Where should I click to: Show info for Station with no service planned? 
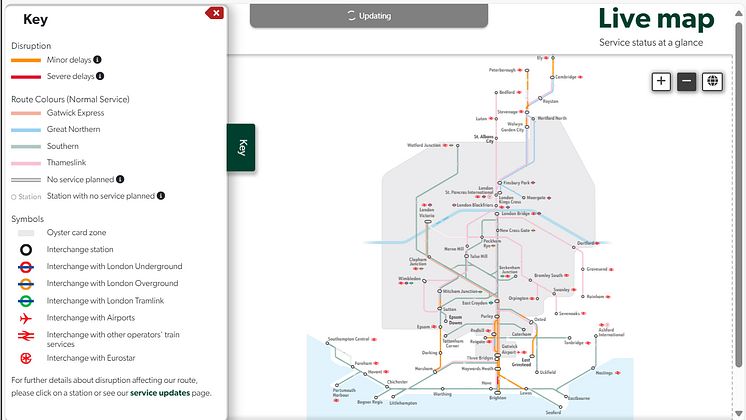(x=161, y=196)
